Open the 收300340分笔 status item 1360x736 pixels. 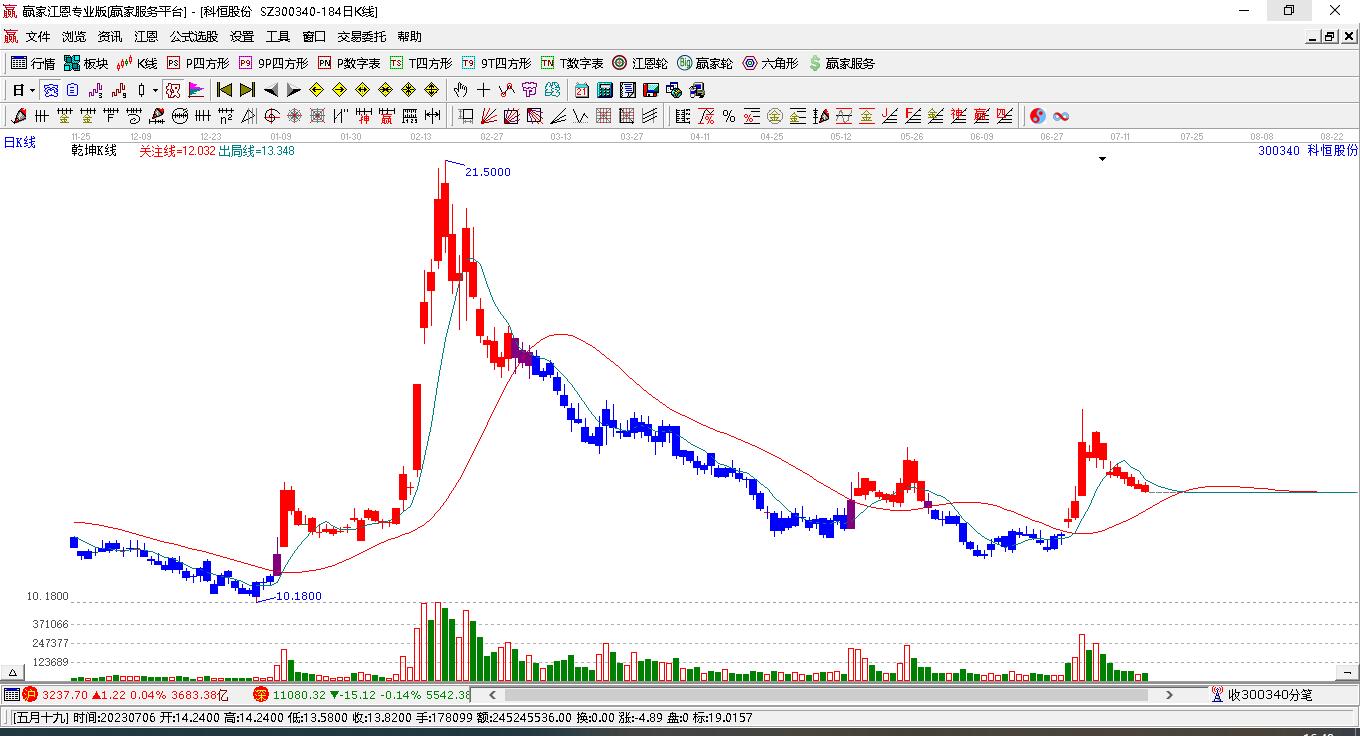pos(1262,694)
